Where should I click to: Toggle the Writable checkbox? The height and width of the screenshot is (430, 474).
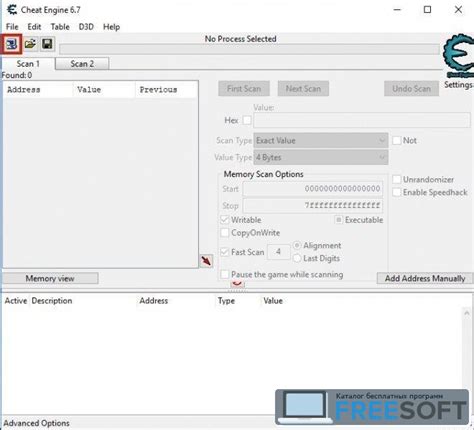click(x=225, y=220)
